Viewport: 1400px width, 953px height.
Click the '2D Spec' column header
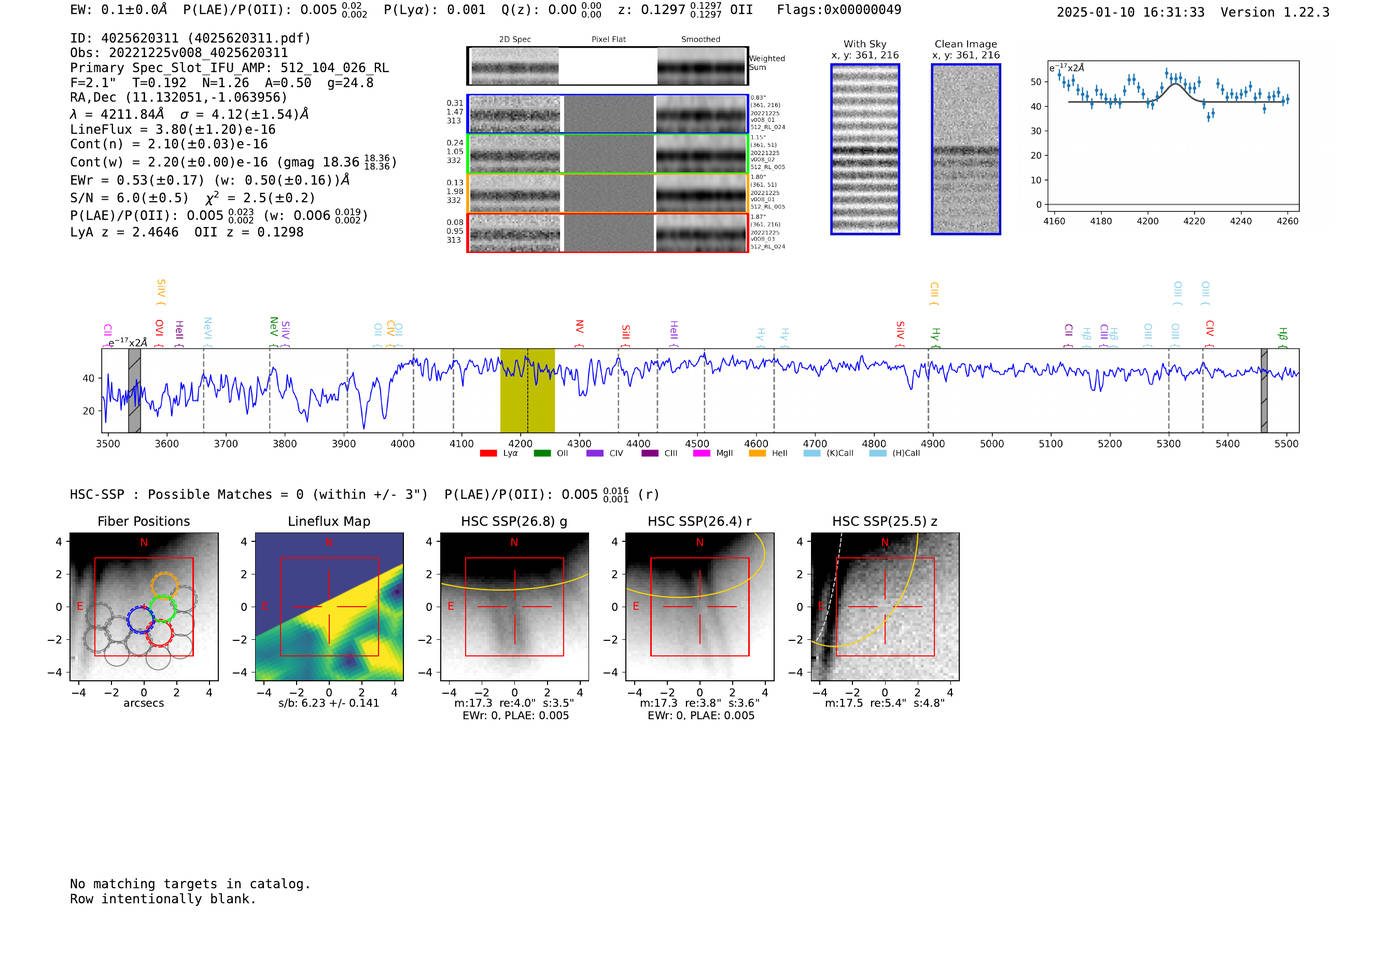pyautogui.click(x=515, y=40)
